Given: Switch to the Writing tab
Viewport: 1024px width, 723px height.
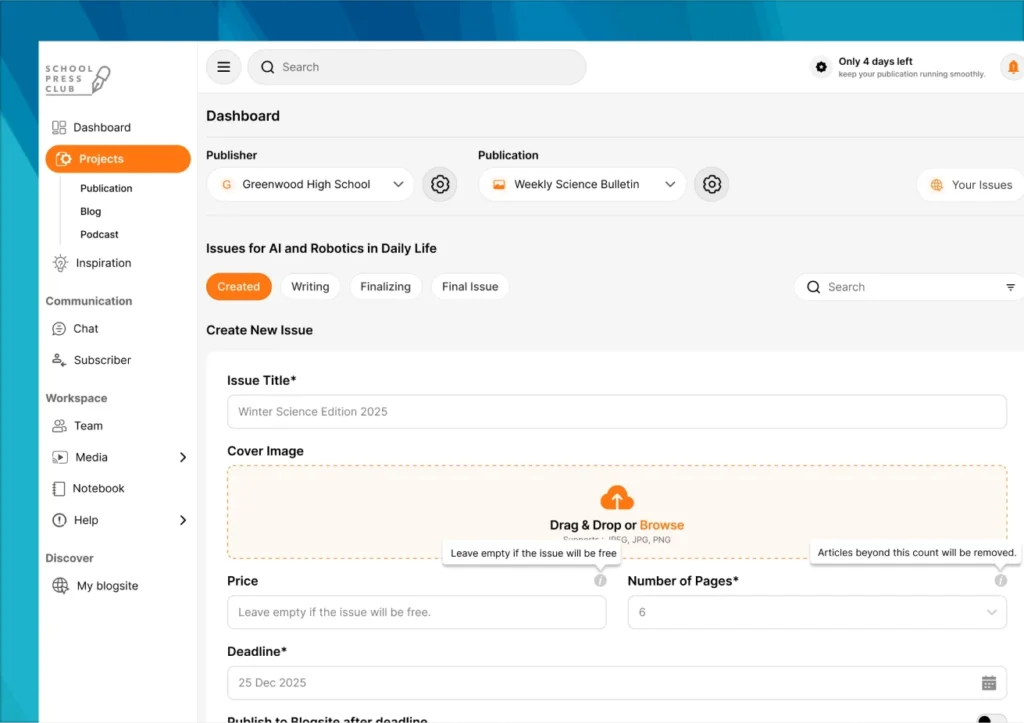Looking at the screenshot, I should (x=310, y=287).
